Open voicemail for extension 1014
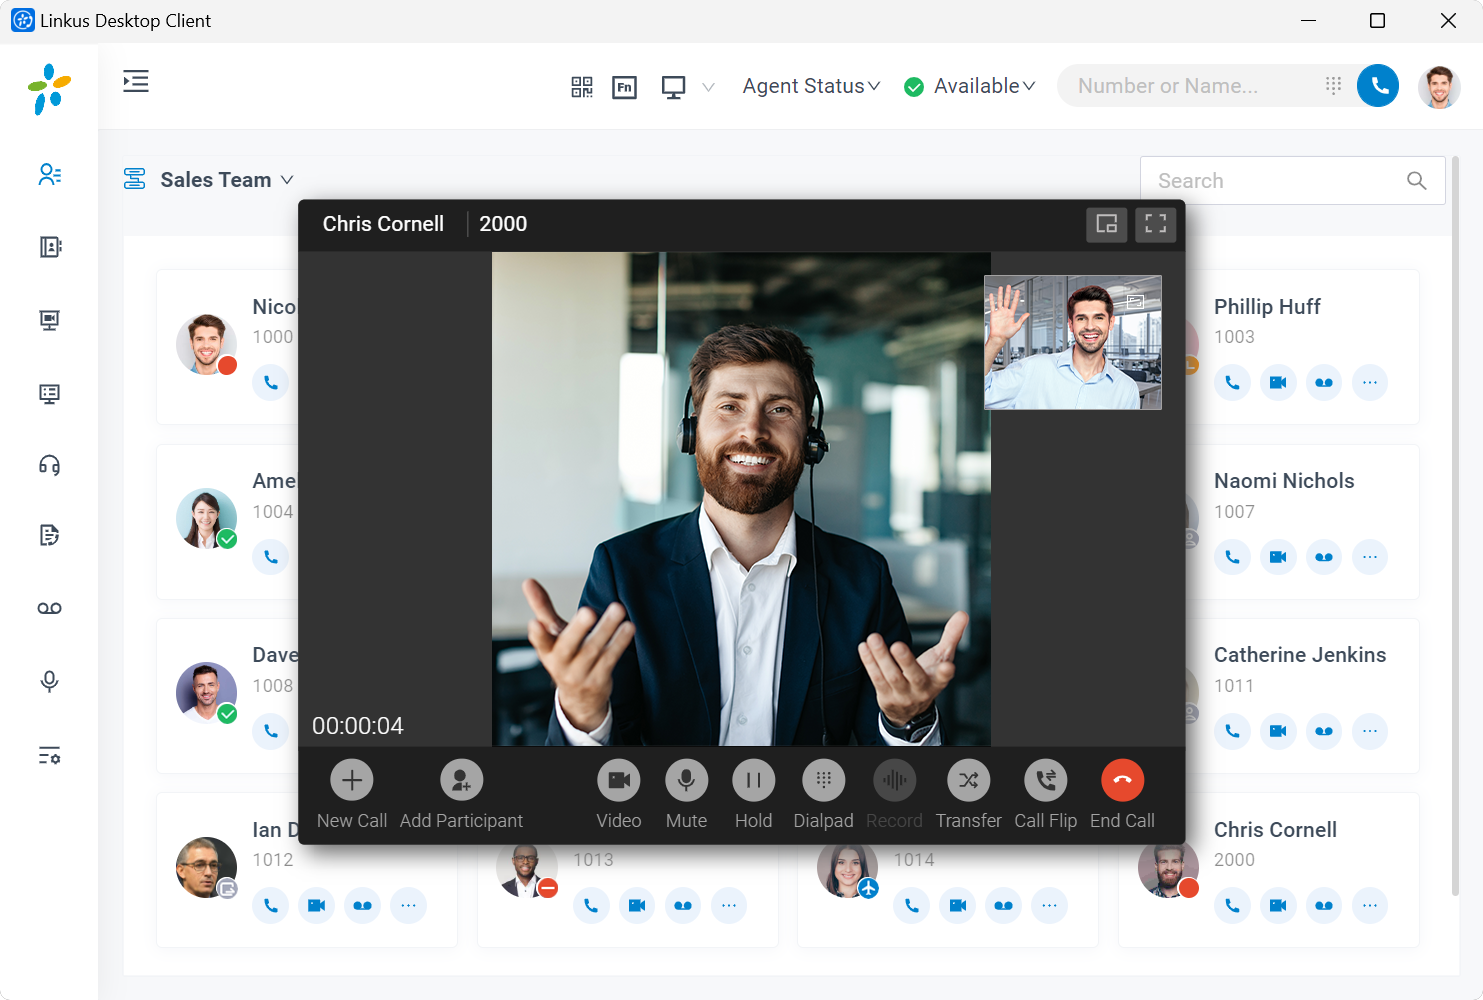1483x1000 pixels. [1003, 905]
